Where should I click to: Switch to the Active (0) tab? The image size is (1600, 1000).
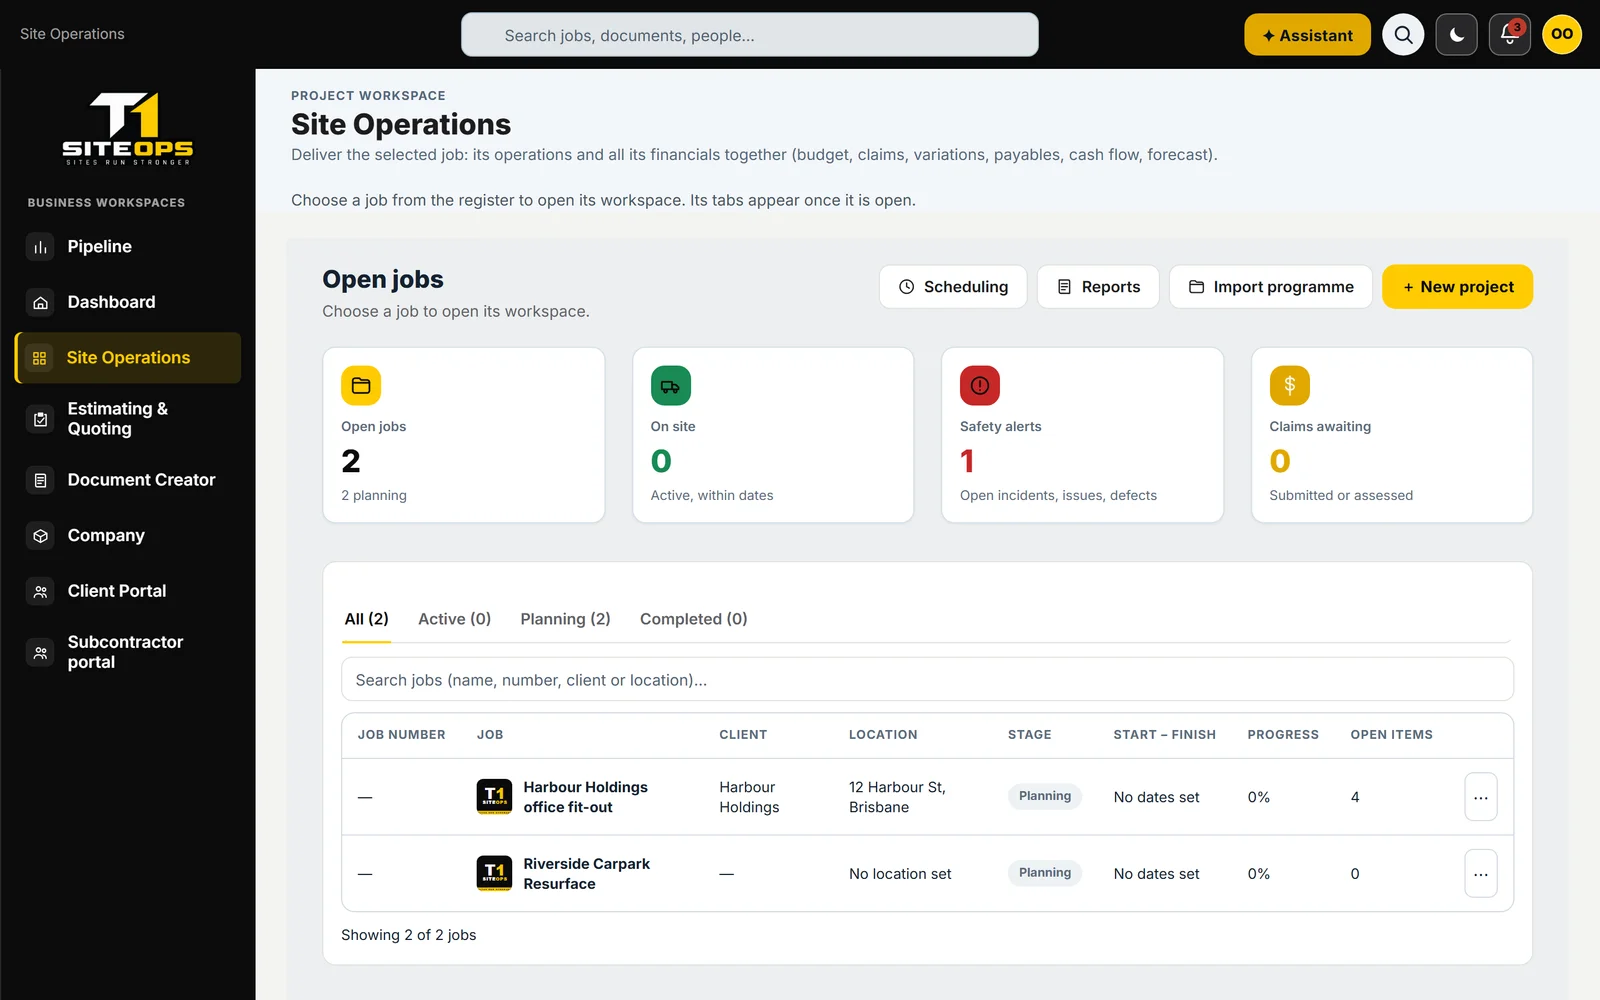(455, 619)
